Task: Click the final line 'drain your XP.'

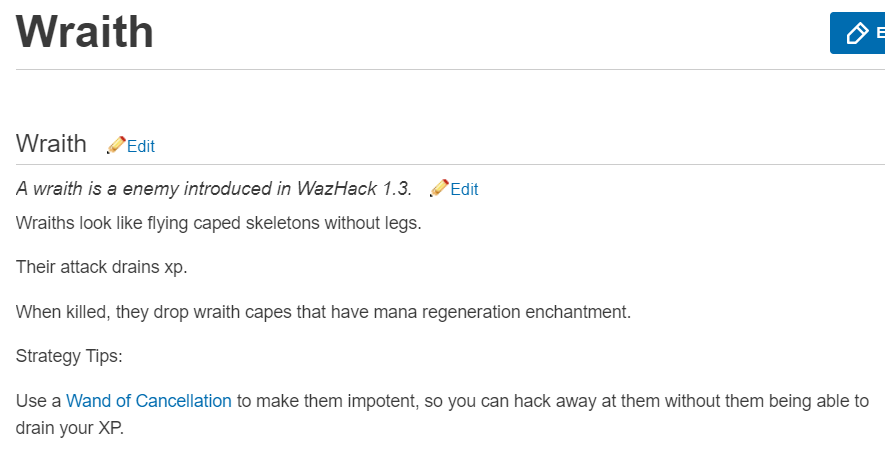Action: click(x=70, y=427)
